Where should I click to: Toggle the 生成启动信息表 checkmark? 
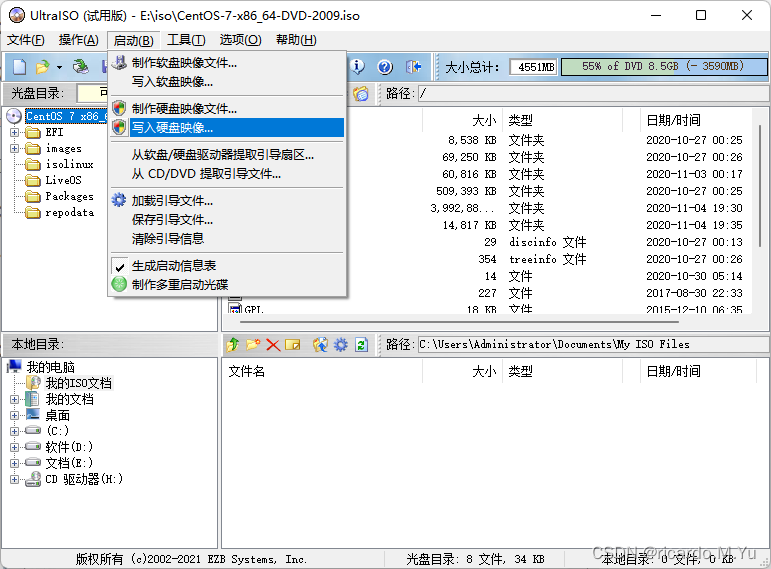(x=119, y=267)
